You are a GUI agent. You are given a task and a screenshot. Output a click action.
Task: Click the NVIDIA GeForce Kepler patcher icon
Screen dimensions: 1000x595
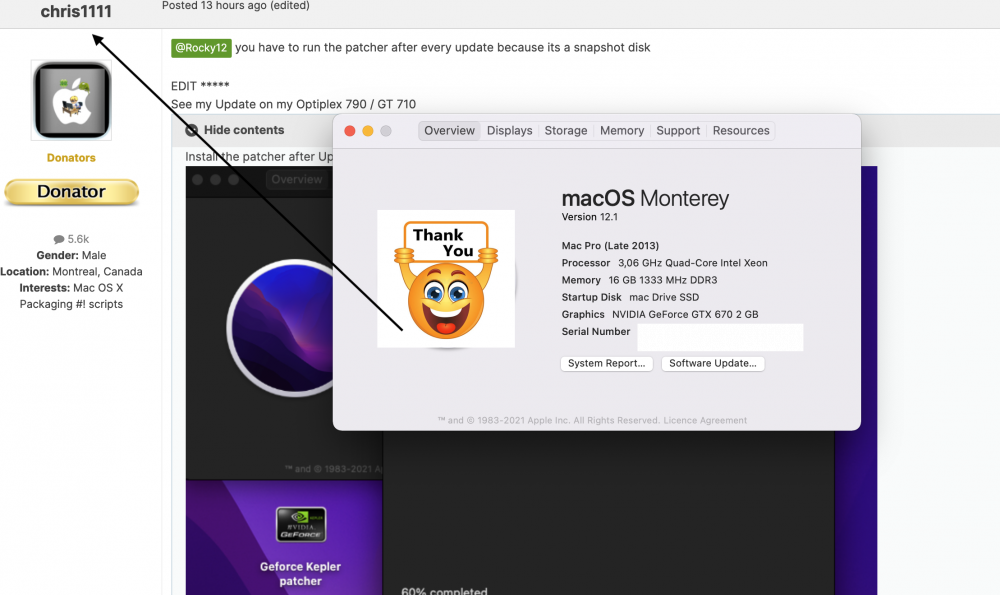(300, 524)
